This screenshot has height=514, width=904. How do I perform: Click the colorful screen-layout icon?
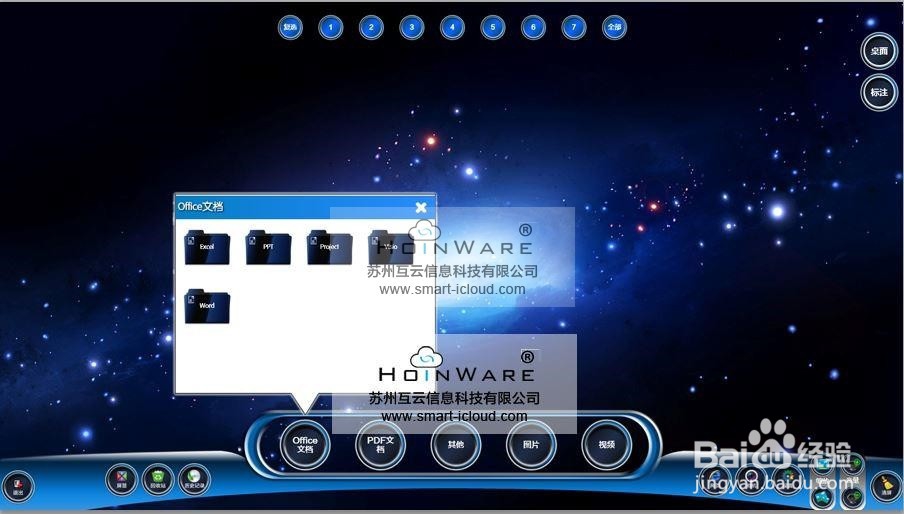pos(122,479)
